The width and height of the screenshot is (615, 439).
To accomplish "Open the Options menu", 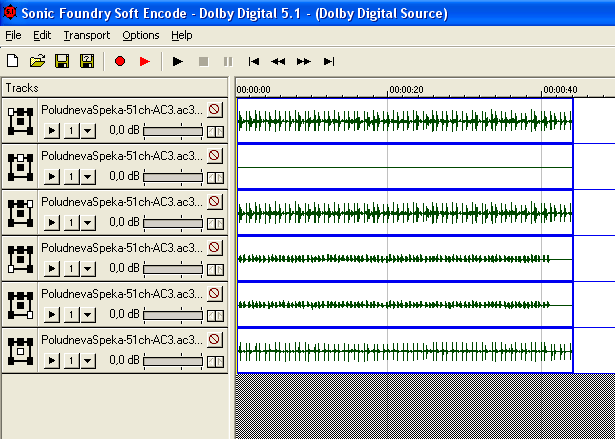I will point(141,35).
